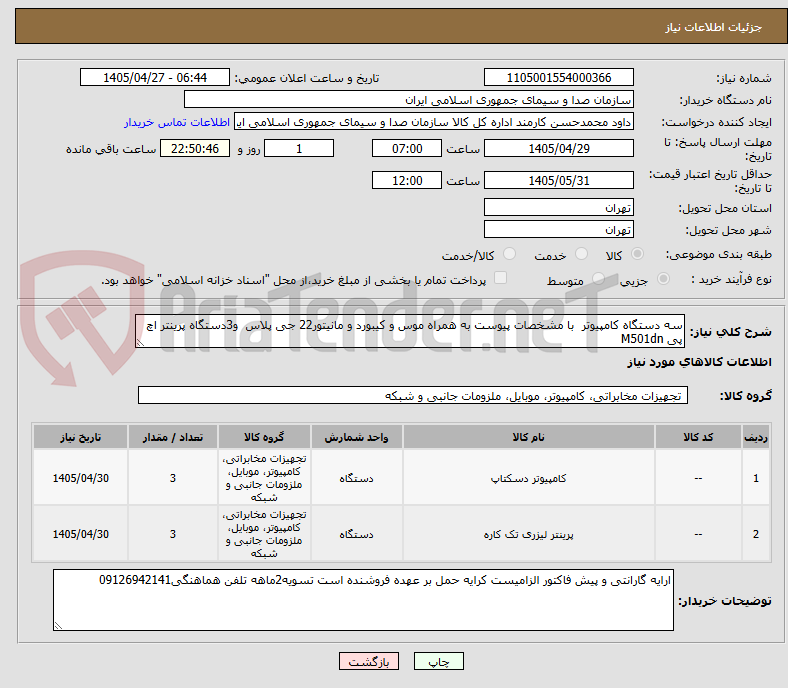Click the request creator name field
Image resolution: width=788 pixels, height=688 pixels.
click(434, 122)
